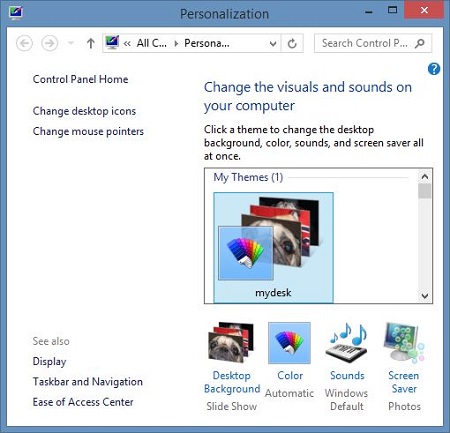
Task: Open Change desktop icons link
Action: tap(84, 111)
